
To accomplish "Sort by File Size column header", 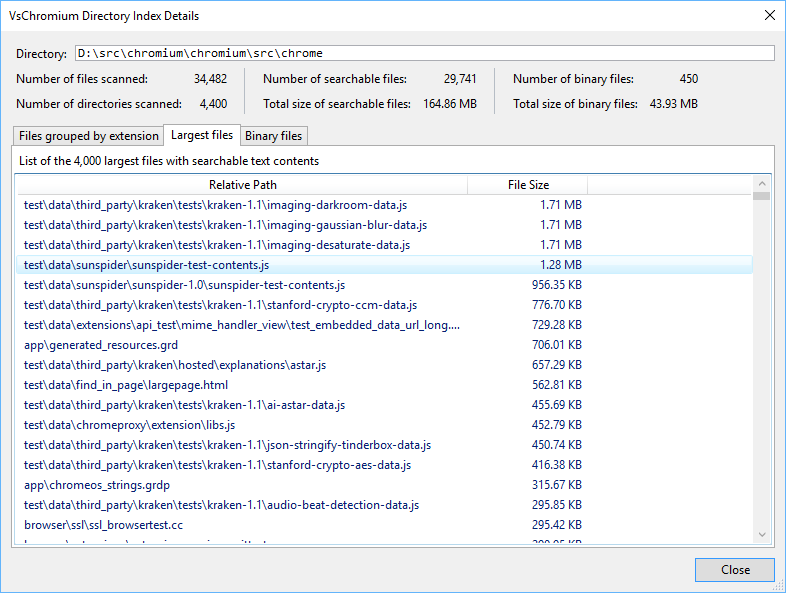I will [528, 185].
